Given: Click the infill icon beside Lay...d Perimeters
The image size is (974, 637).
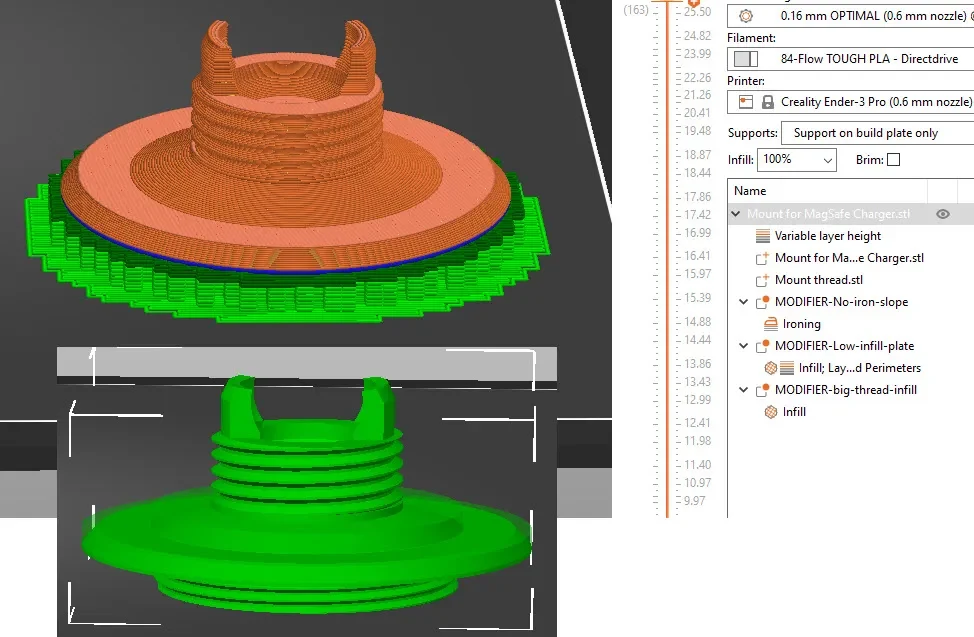Looking at the screenshot, I should pyautogui.click(x=771, y=368).
